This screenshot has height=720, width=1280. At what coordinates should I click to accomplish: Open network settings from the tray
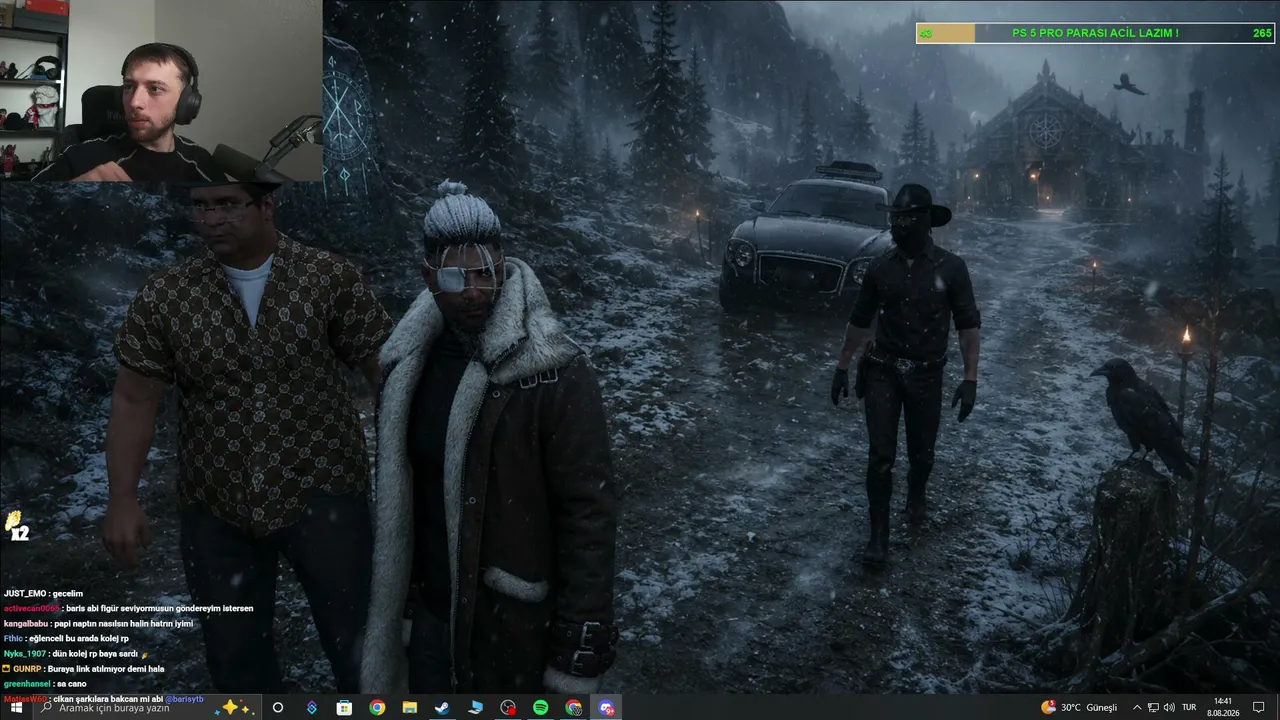(x=1153, y=708)
